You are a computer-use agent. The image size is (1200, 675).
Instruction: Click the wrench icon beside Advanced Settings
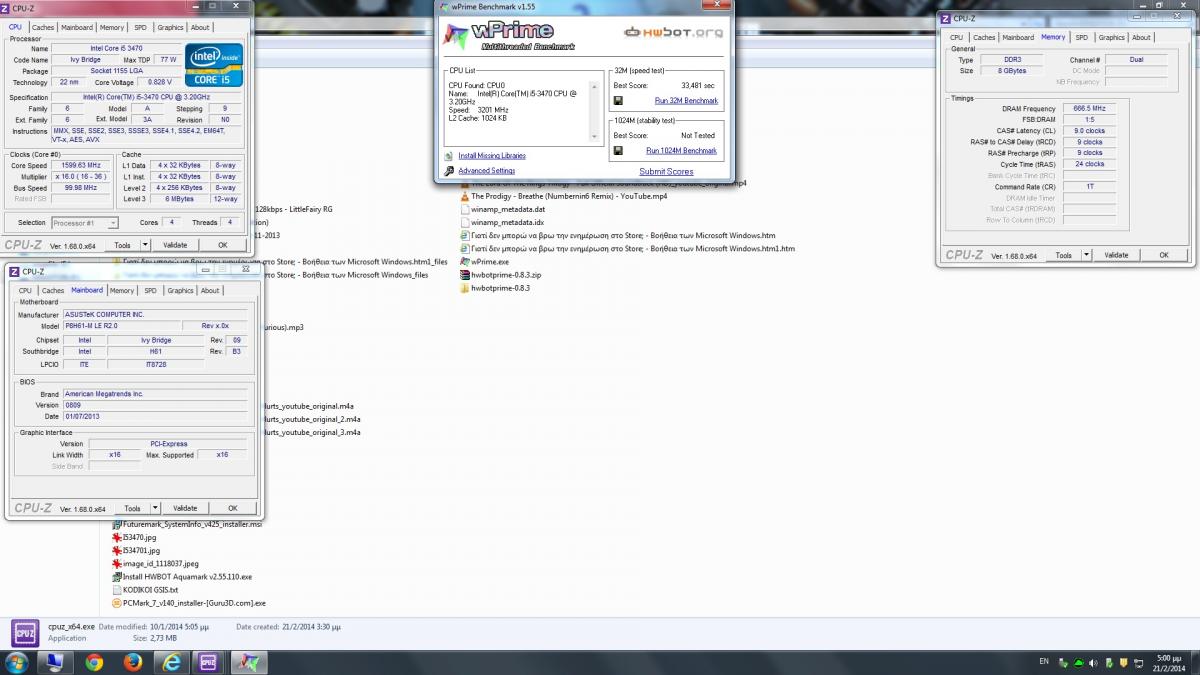pyautogui.click(x=449, y=171)
